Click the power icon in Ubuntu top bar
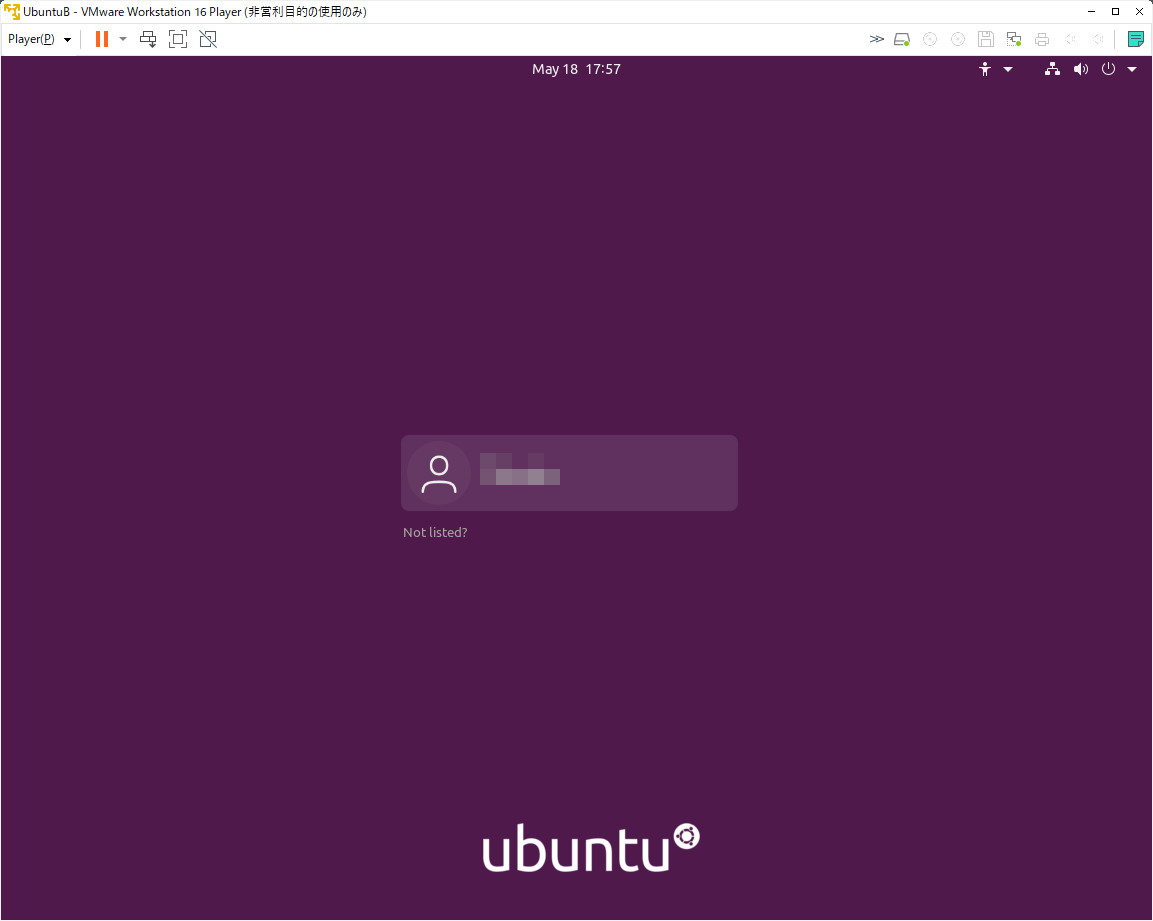 pos(1108,69)
